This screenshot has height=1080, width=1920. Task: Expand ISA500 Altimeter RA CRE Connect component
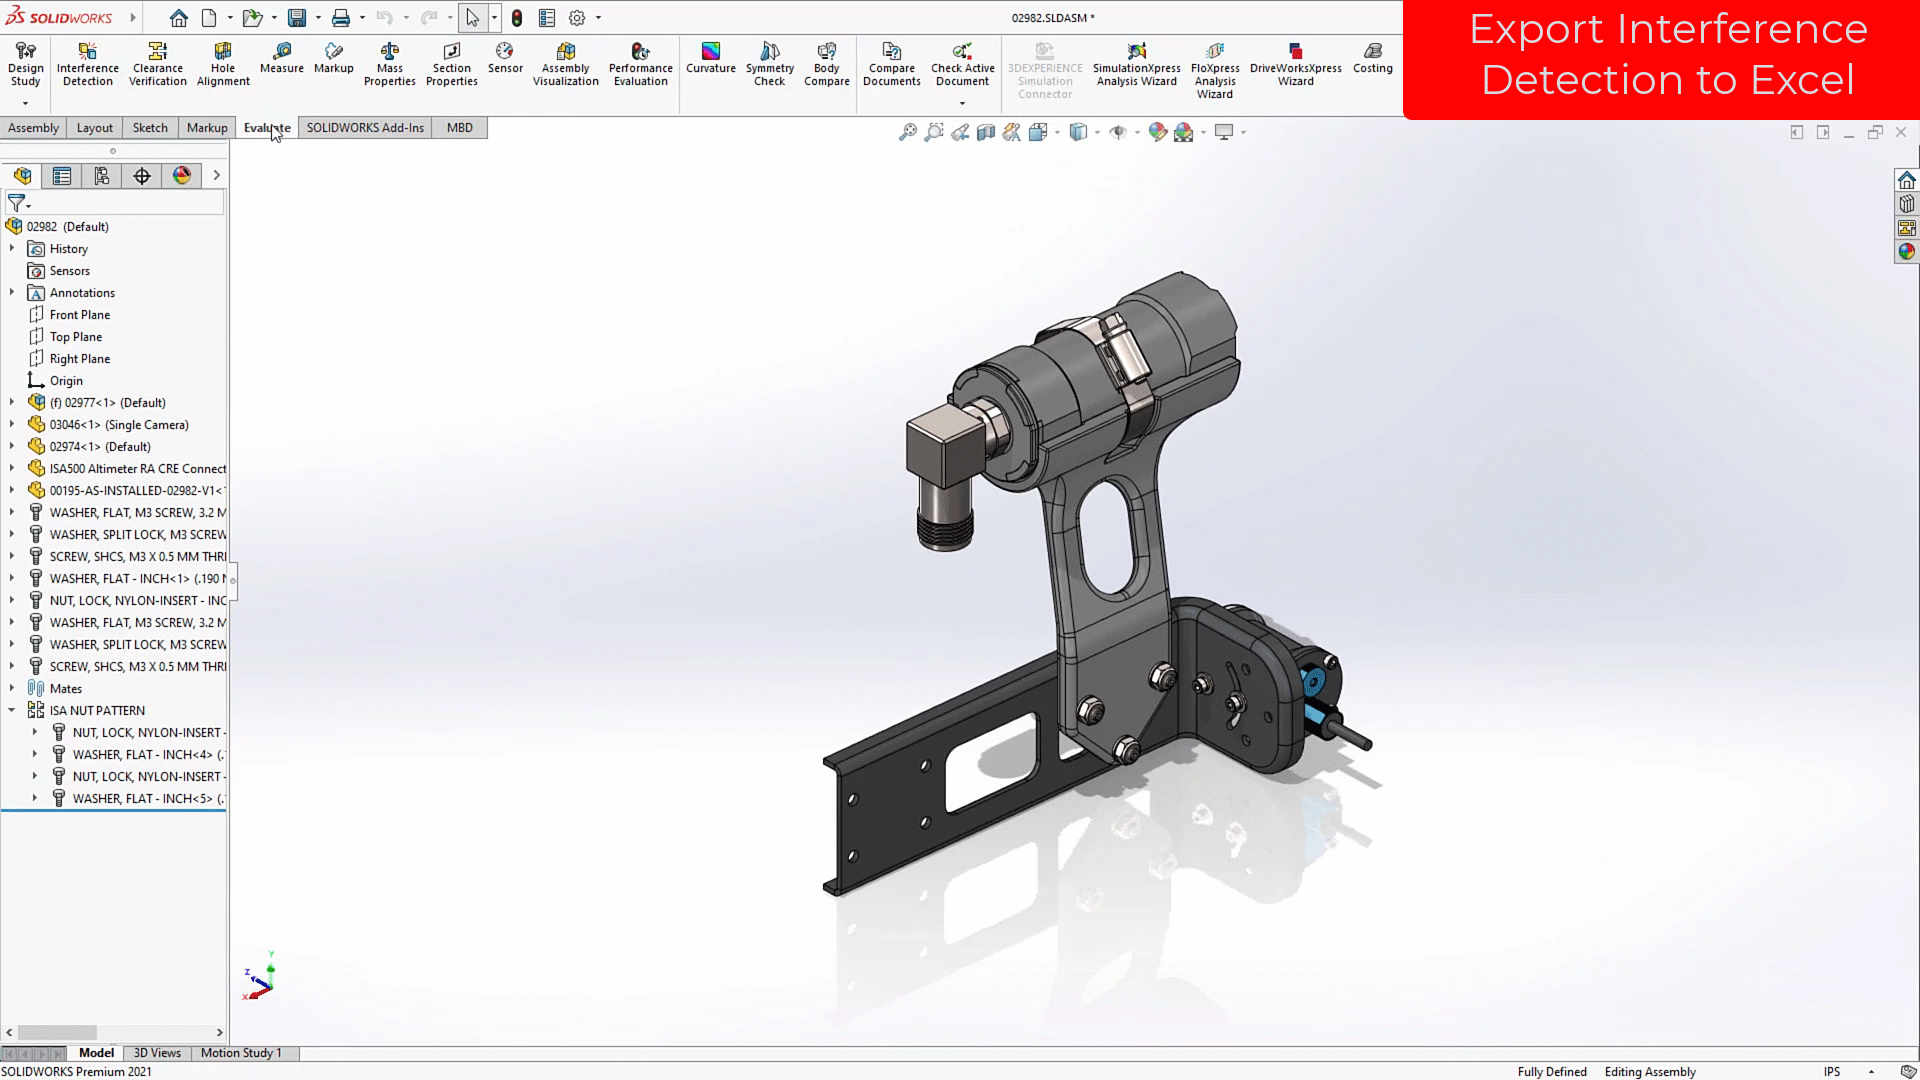12,469
